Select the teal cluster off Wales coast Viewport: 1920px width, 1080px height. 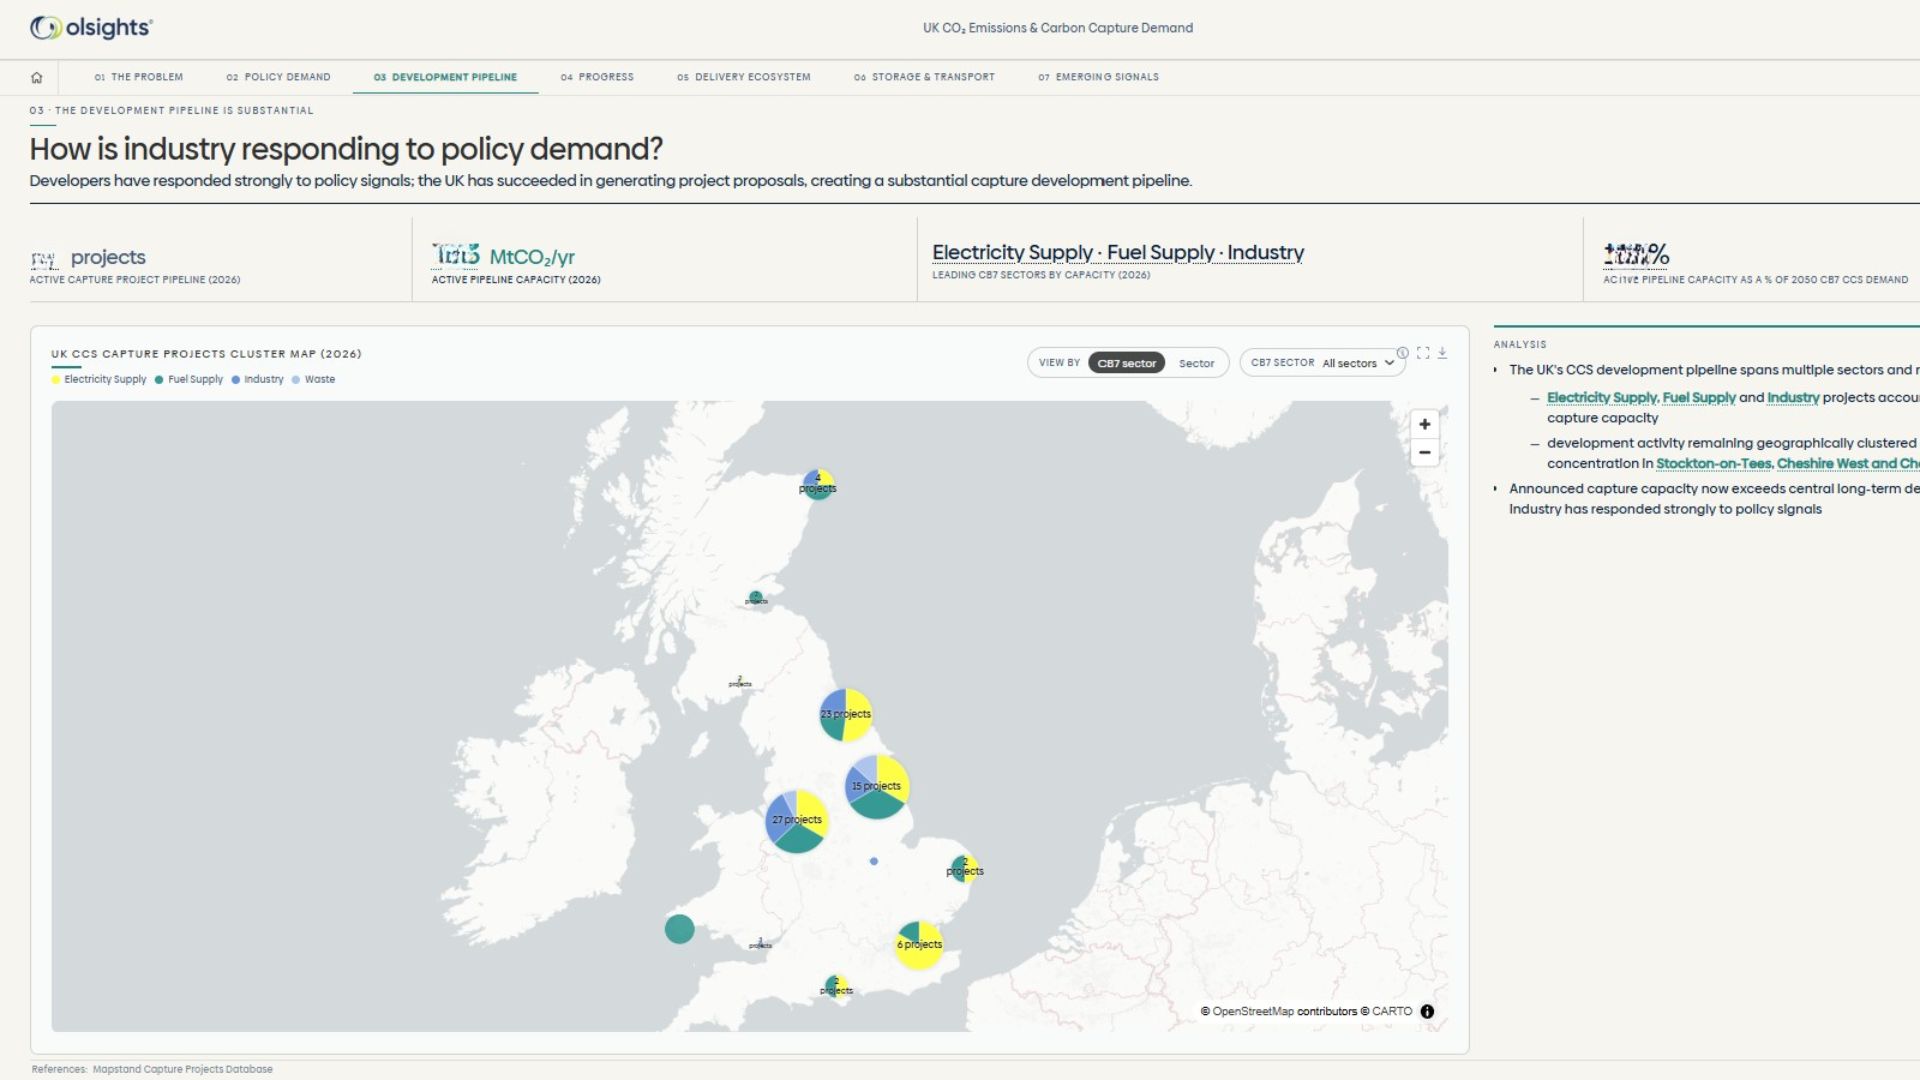pos(679,929)
